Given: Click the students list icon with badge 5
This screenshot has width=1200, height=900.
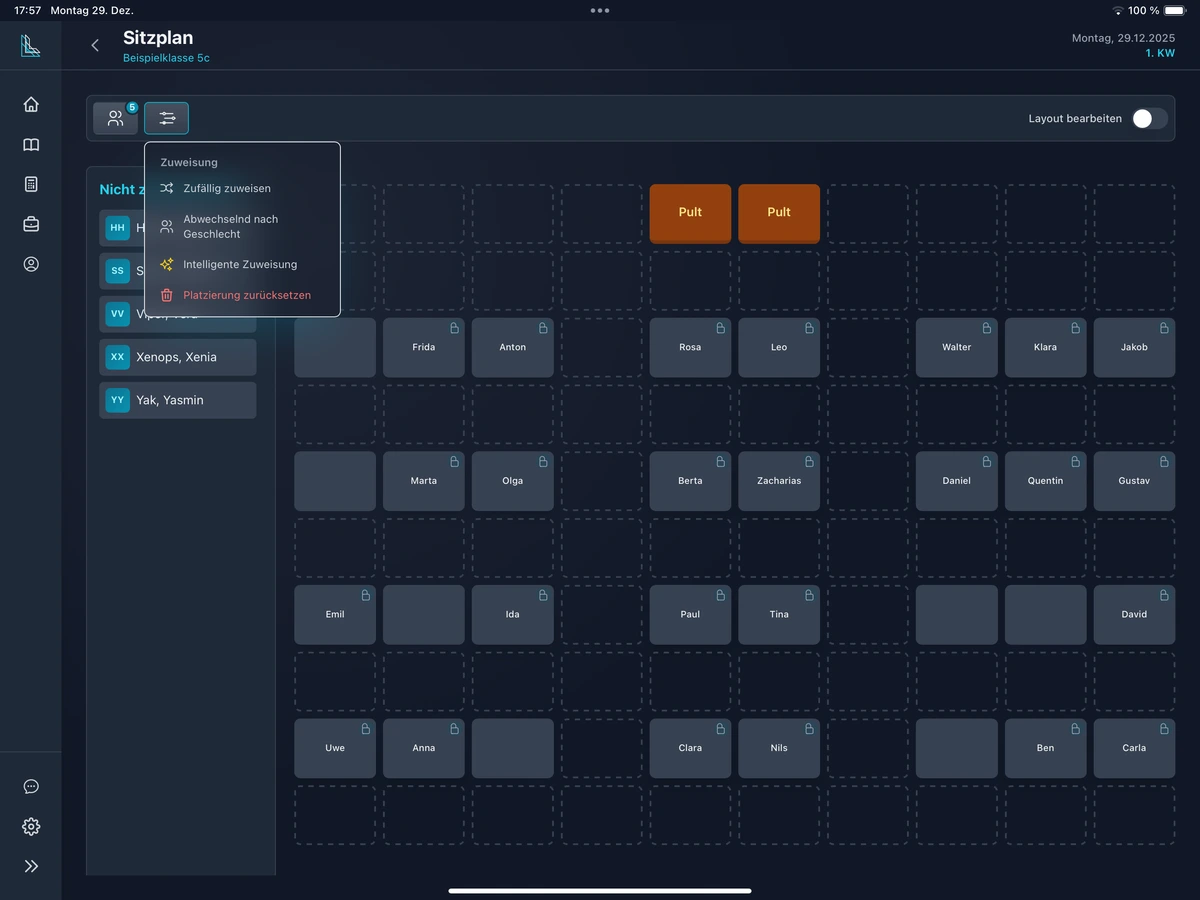Looking at the screenshot, I should click(116, 118).
